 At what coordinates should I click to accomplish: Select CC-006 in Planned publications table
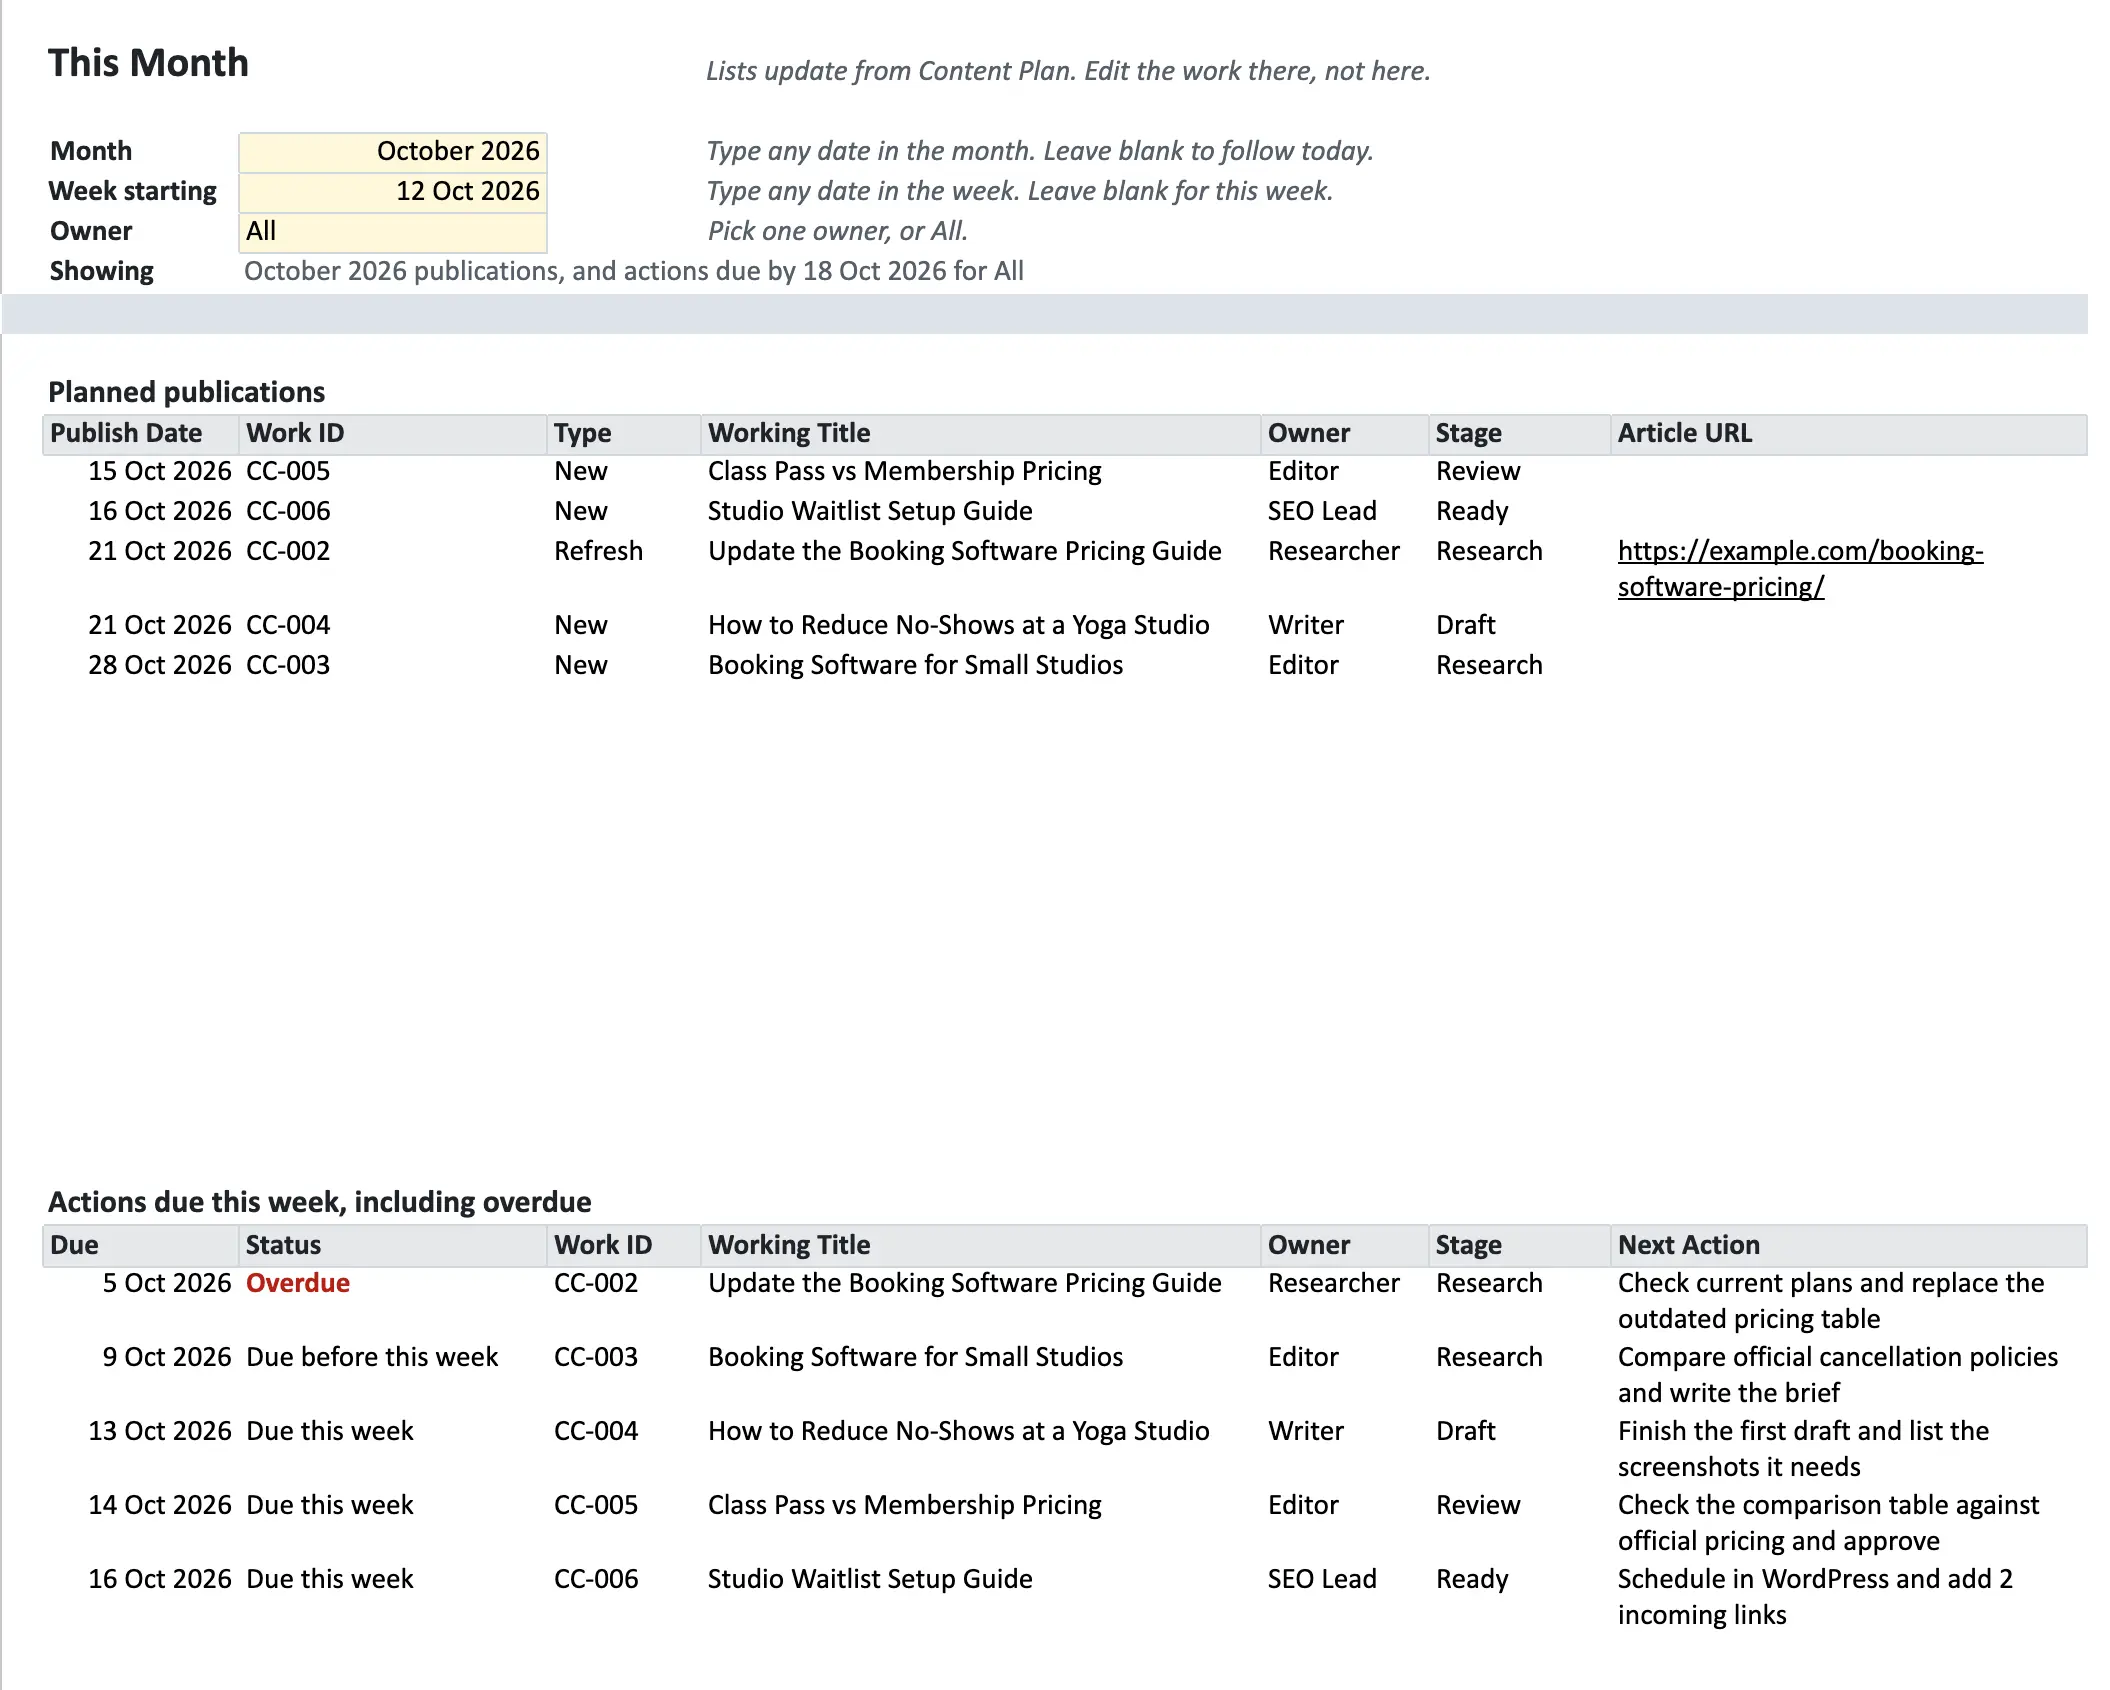288,511
